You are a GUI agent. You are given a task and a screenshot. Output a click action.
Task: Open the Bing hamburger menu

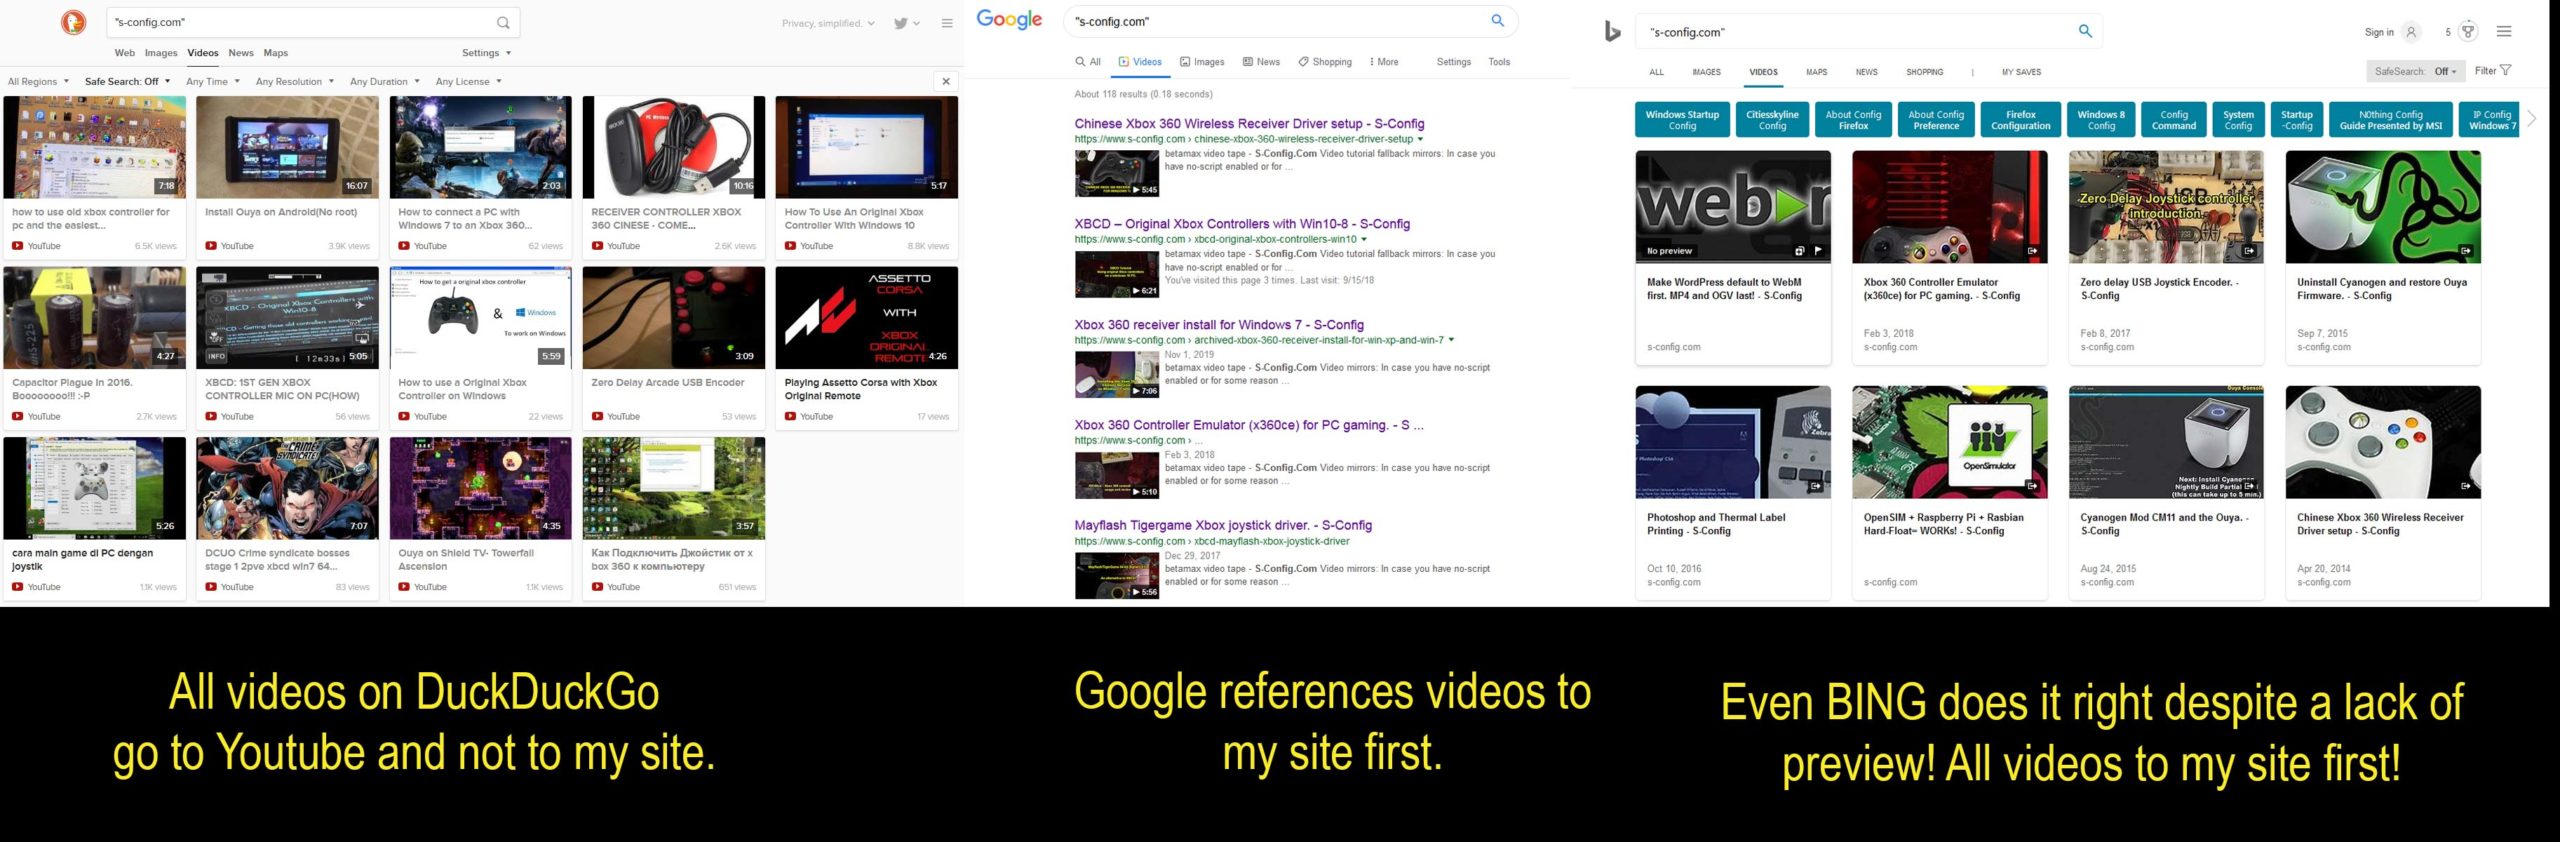pos(2504,31)
